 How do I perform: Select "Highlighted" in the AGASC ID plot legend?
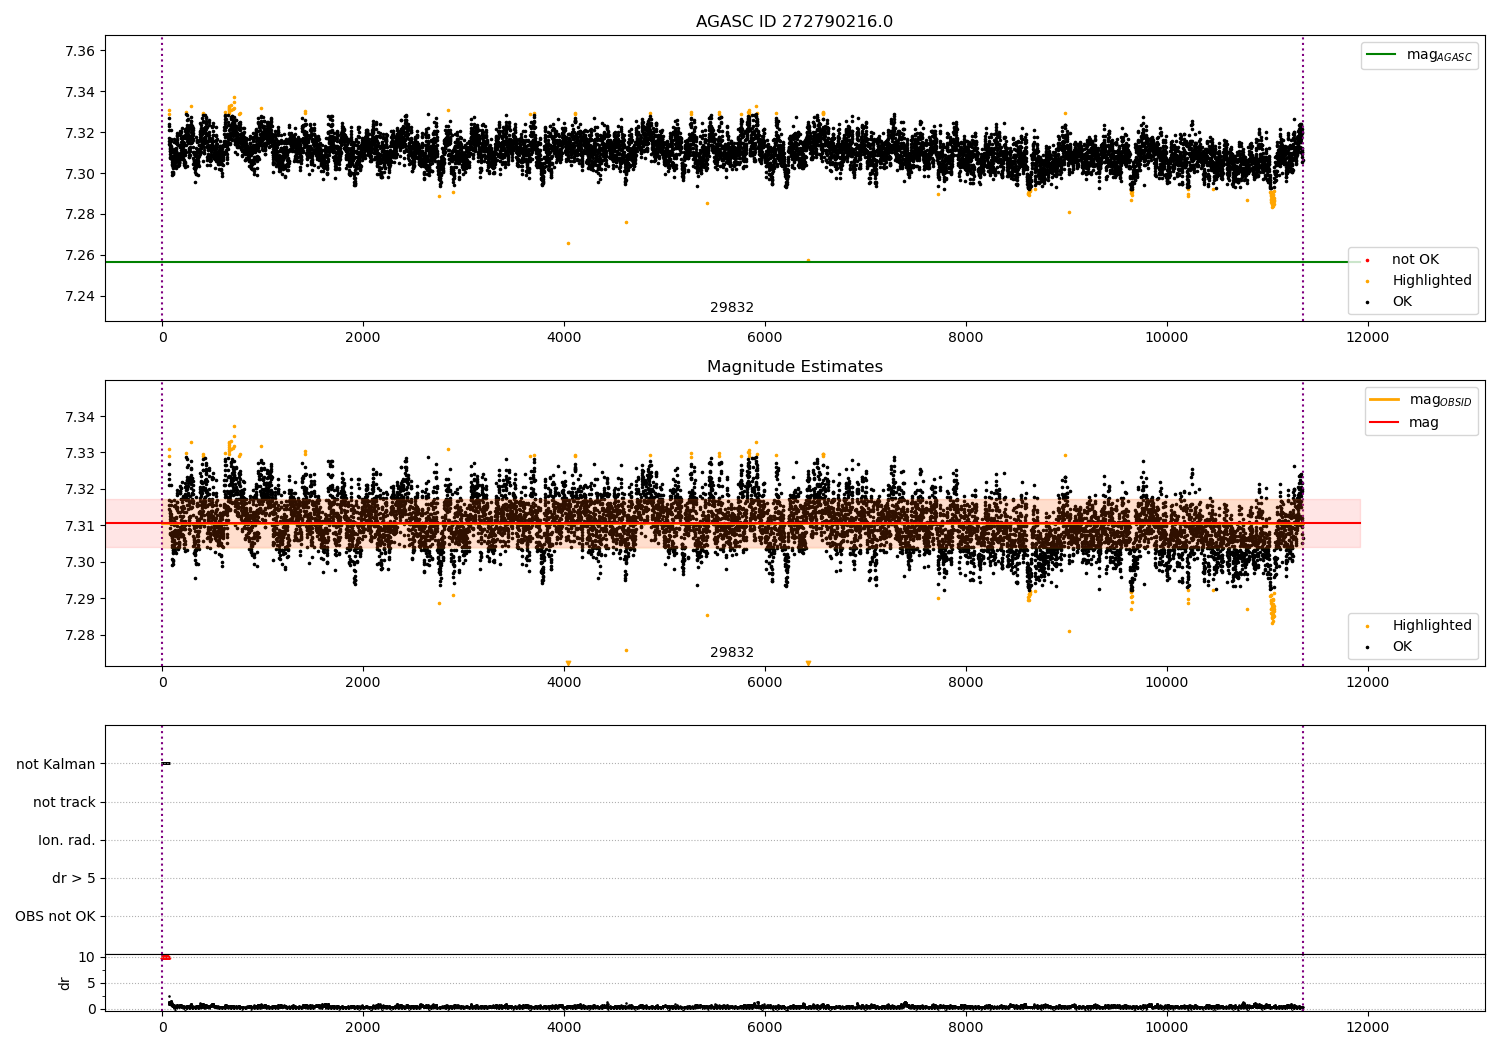pyautogui.click(x=1432, y=281)
